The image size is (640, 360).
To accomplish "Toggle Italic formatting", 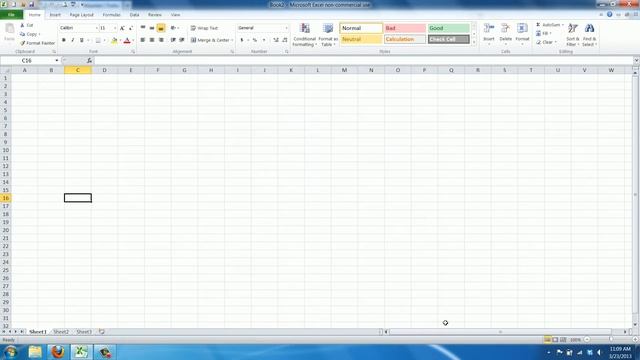I will [x=73, y=40].
